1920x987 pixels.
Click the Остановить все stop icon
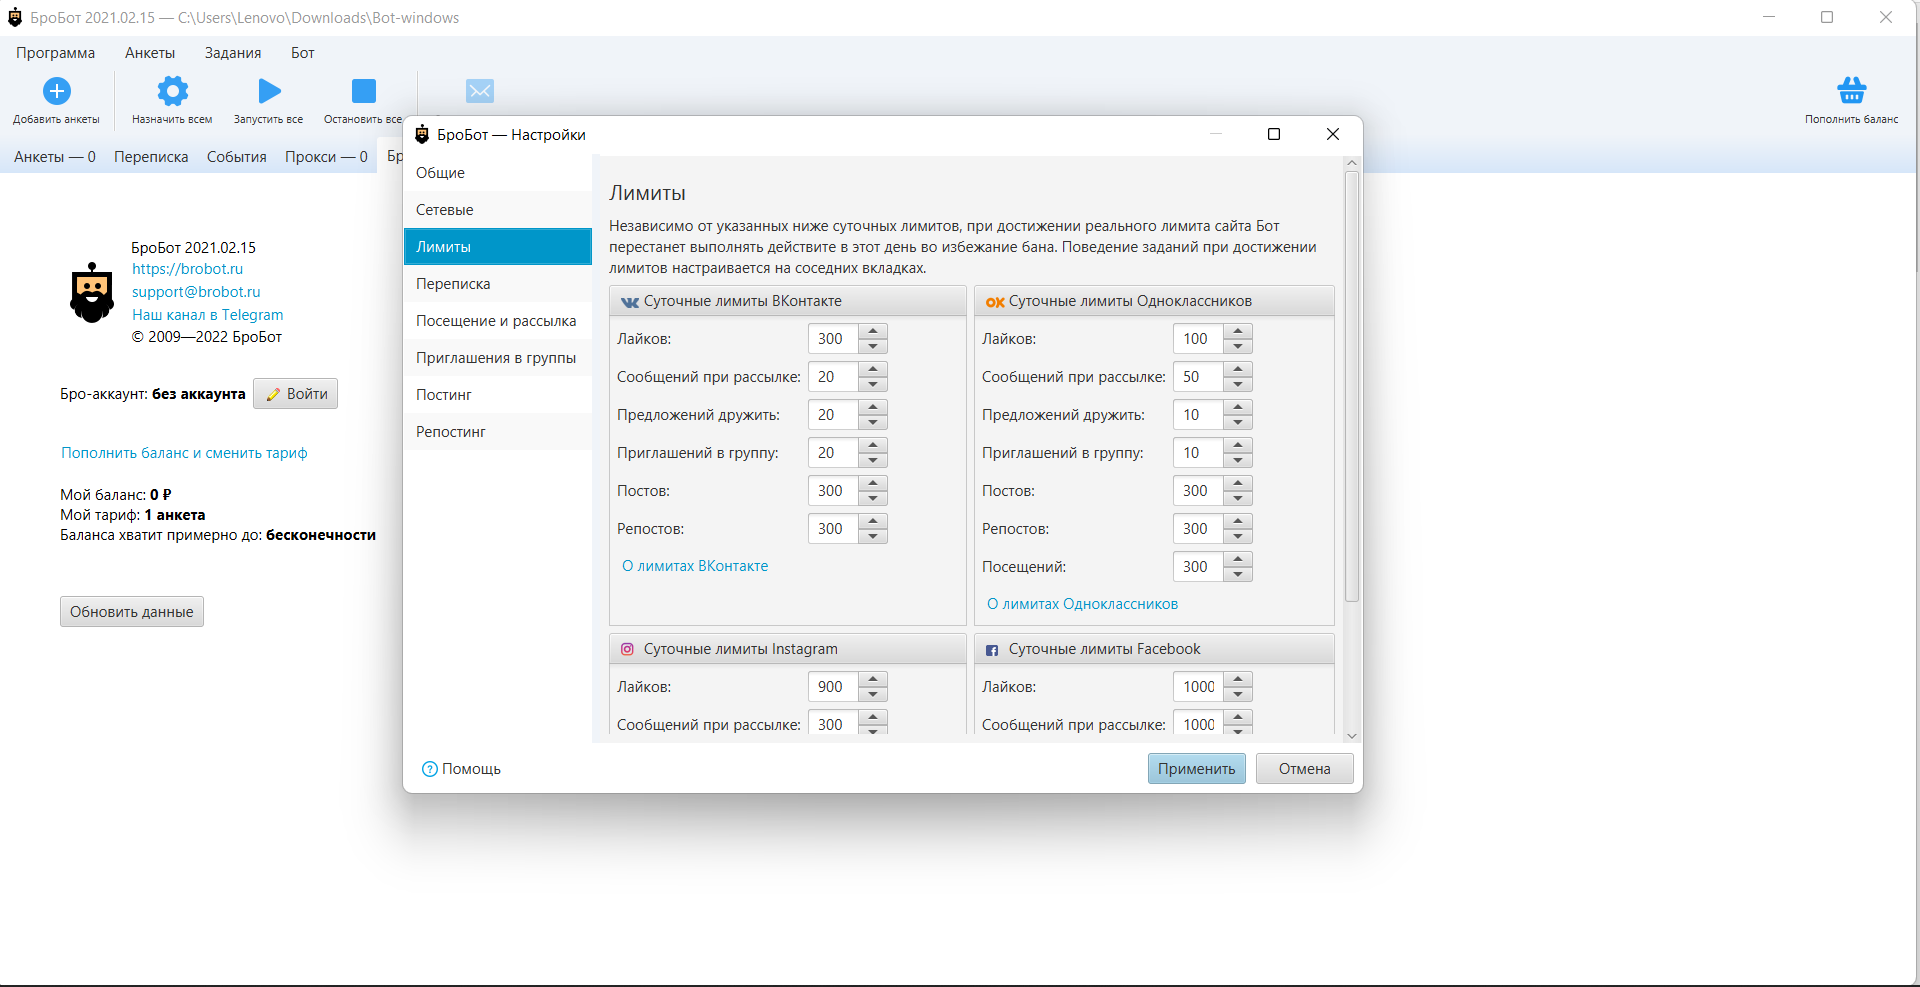(x=364, y=91)
